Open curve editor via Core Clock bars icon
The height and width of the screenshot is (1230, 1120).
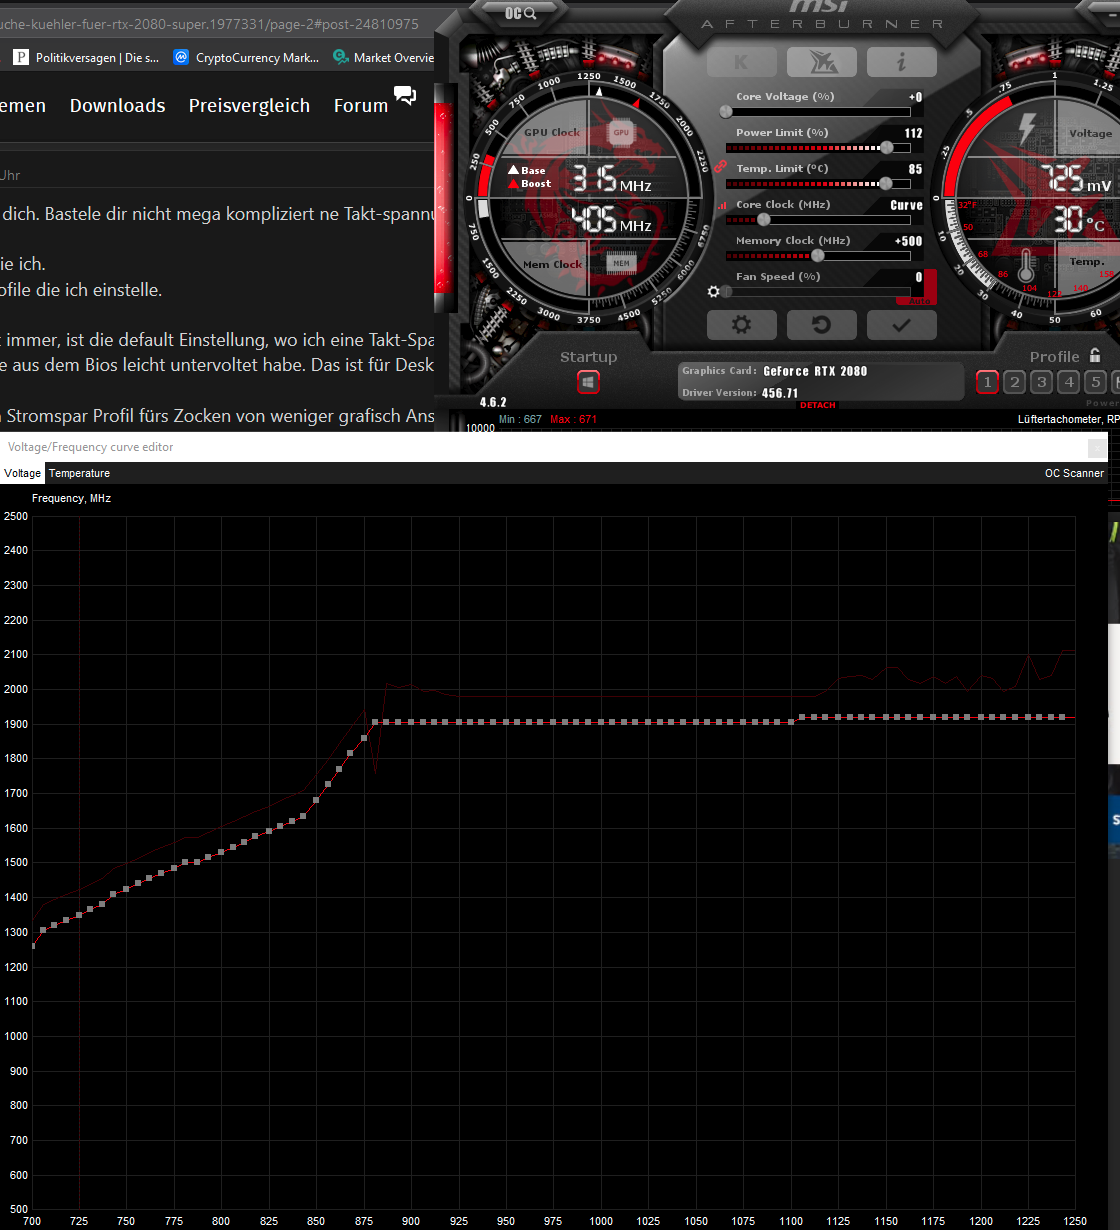pyautogui.click(x=722, y=204)
